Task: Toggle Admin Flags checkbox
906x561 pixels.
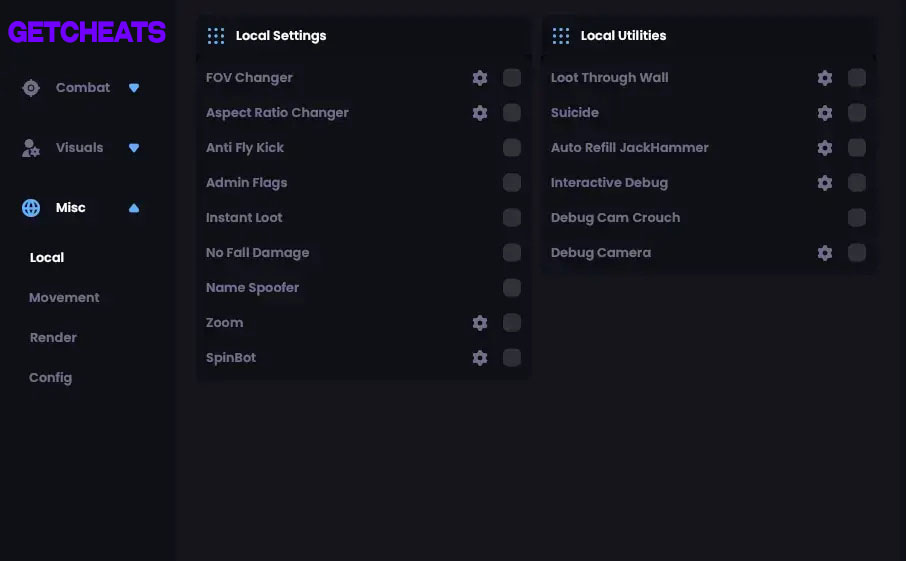Action: pos(511,183)
